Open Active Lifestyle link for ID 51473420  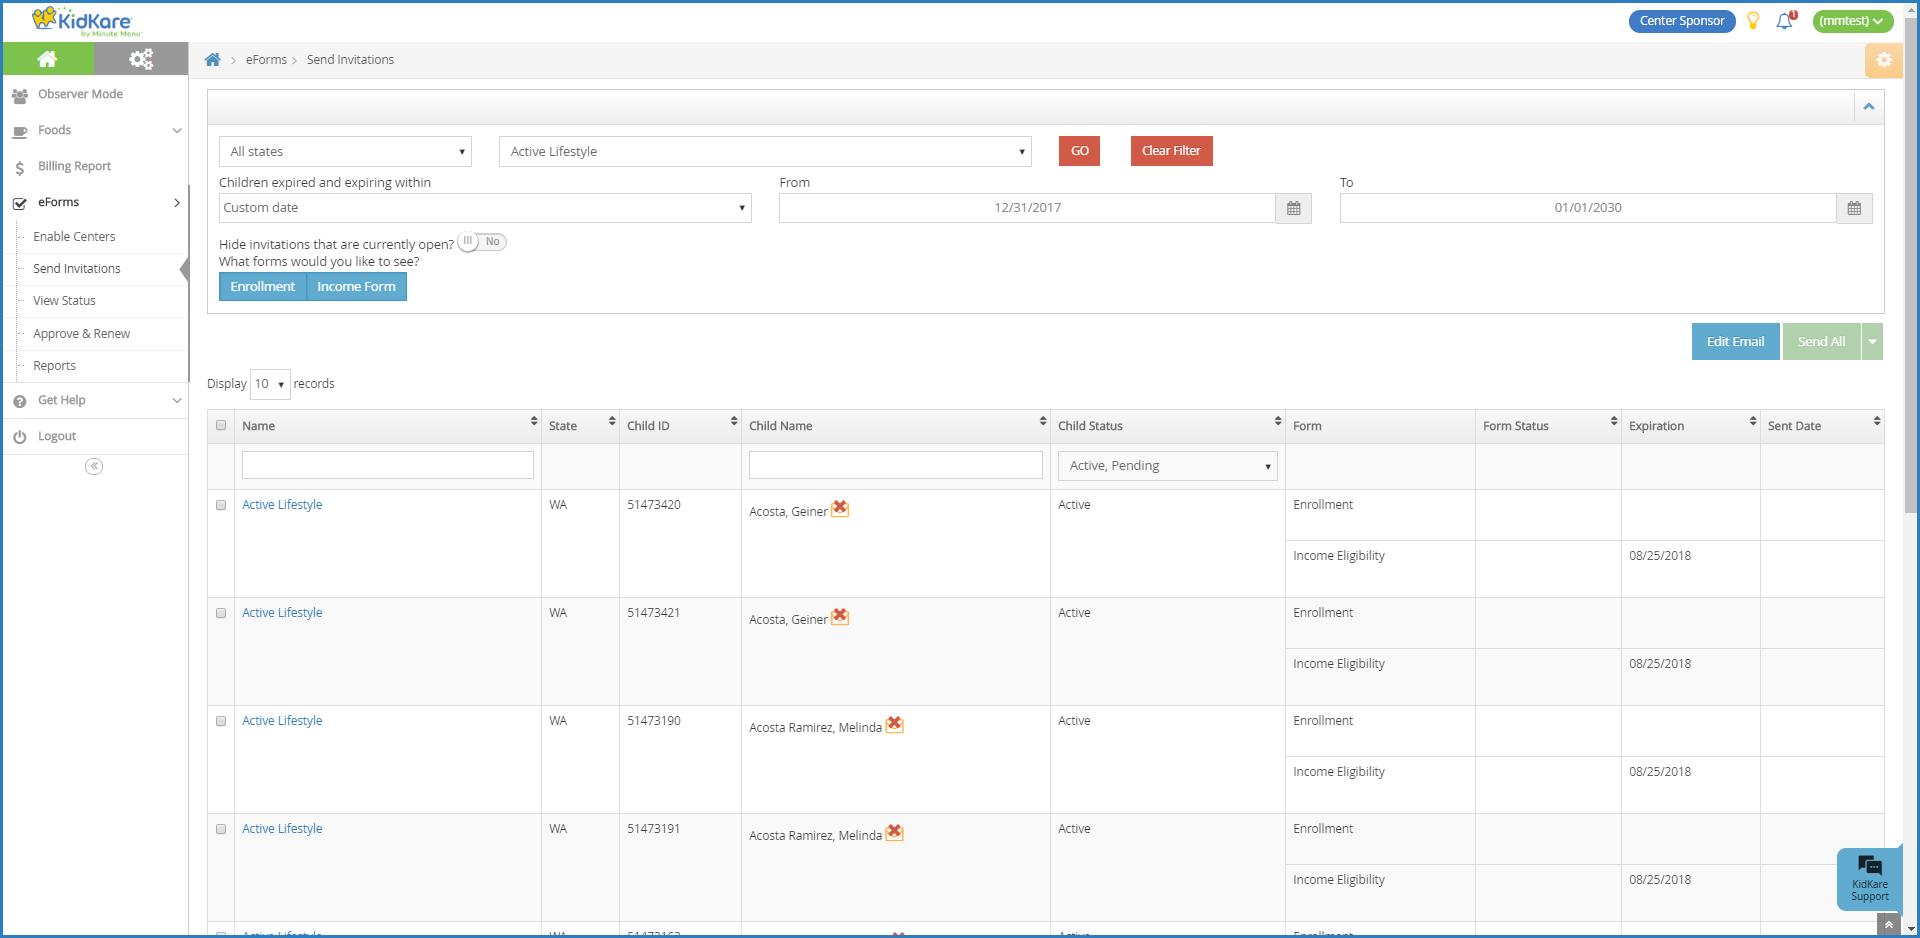point(282,505)
